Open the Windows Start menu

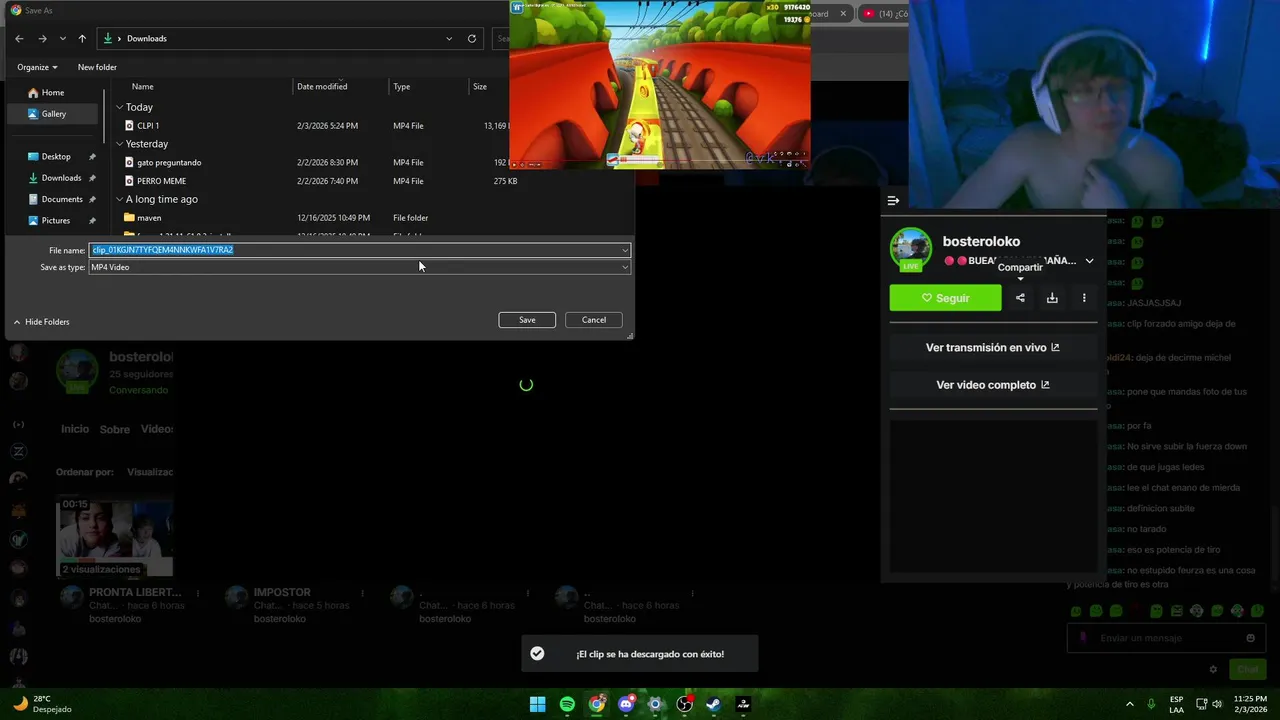point(537,704)
